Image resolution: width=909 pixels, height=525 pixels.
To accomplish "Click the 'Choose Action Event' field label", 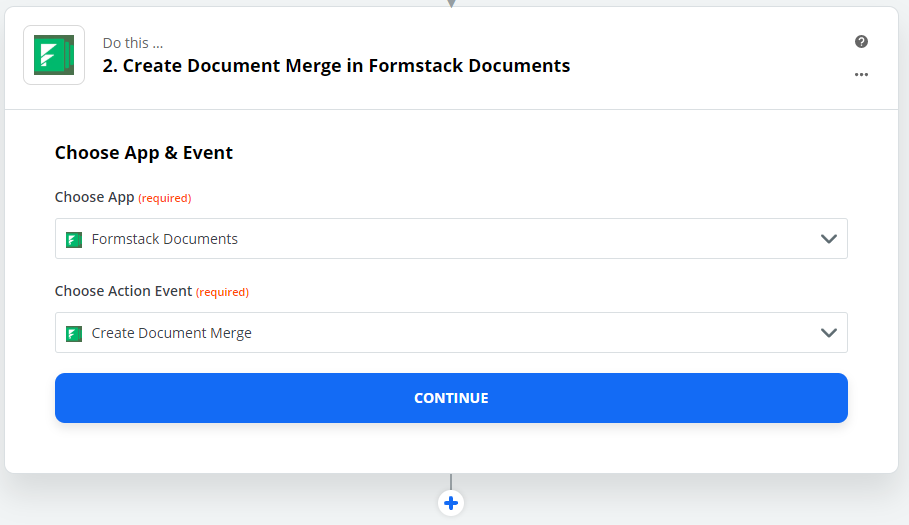I will 123,291.
